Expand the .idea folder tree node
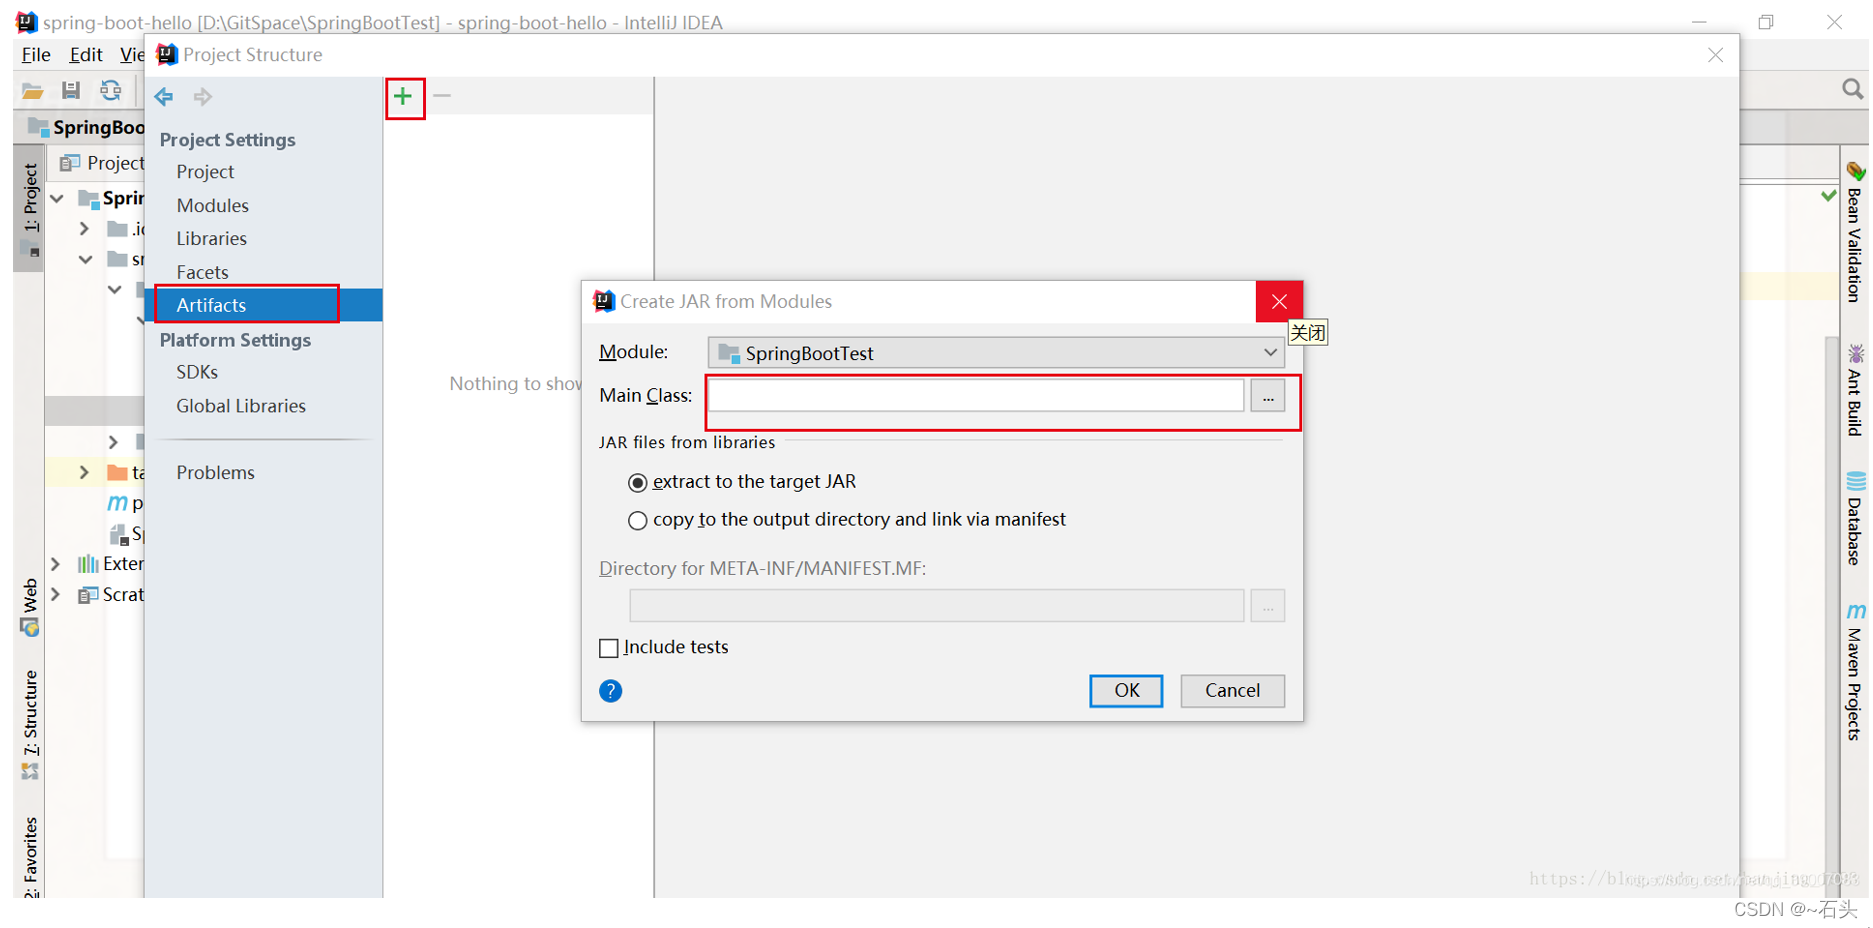The width and height of the screenshot is (1873, 928). coord(85,229)
